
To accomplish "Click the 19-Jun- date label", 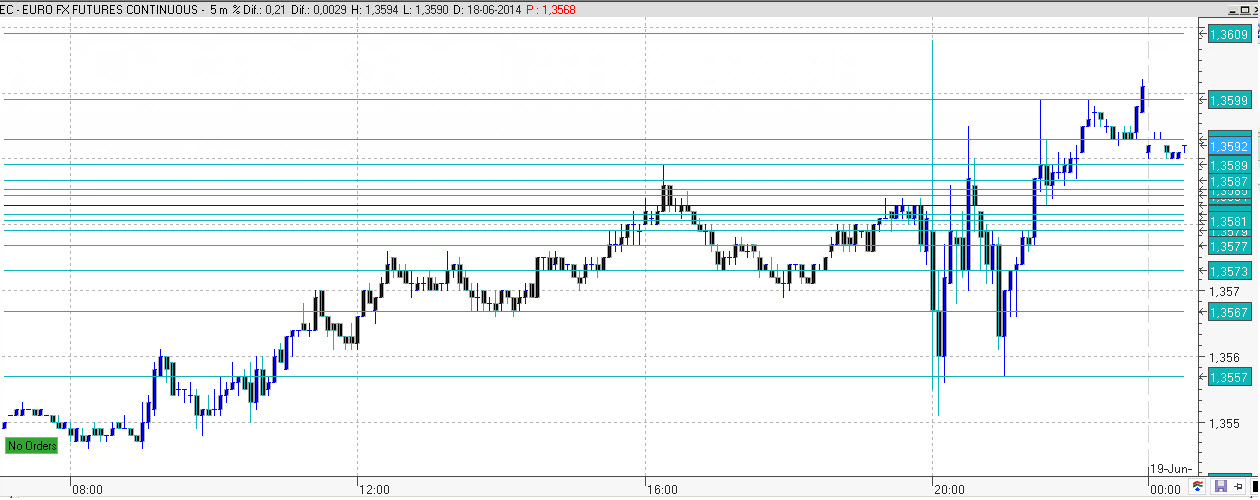I will 1169,469.
